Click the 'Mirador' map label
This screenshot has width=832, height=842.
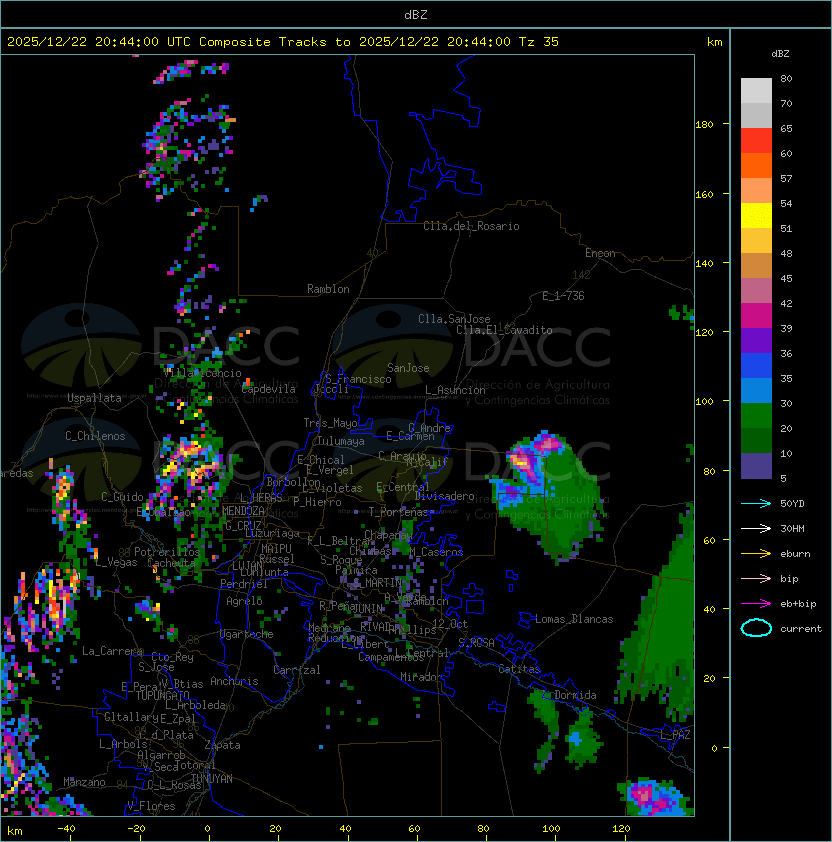coord(422,677)
